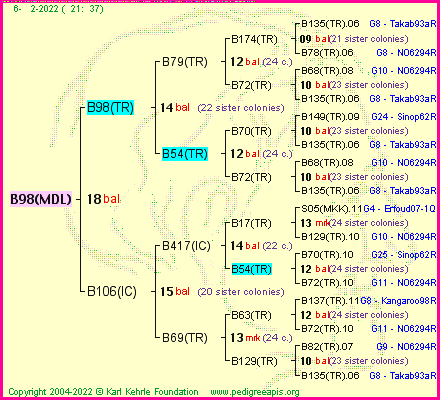Click the Karl Kehrle Foundation copyright notice

[x=103, y=392]
